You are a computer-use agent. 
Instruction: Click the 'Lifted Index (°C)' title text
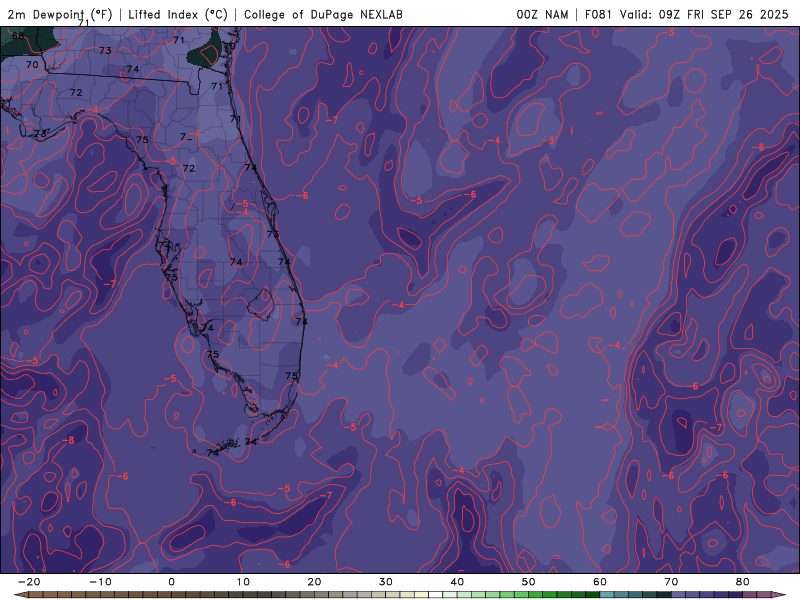click(x=178, y=14)
